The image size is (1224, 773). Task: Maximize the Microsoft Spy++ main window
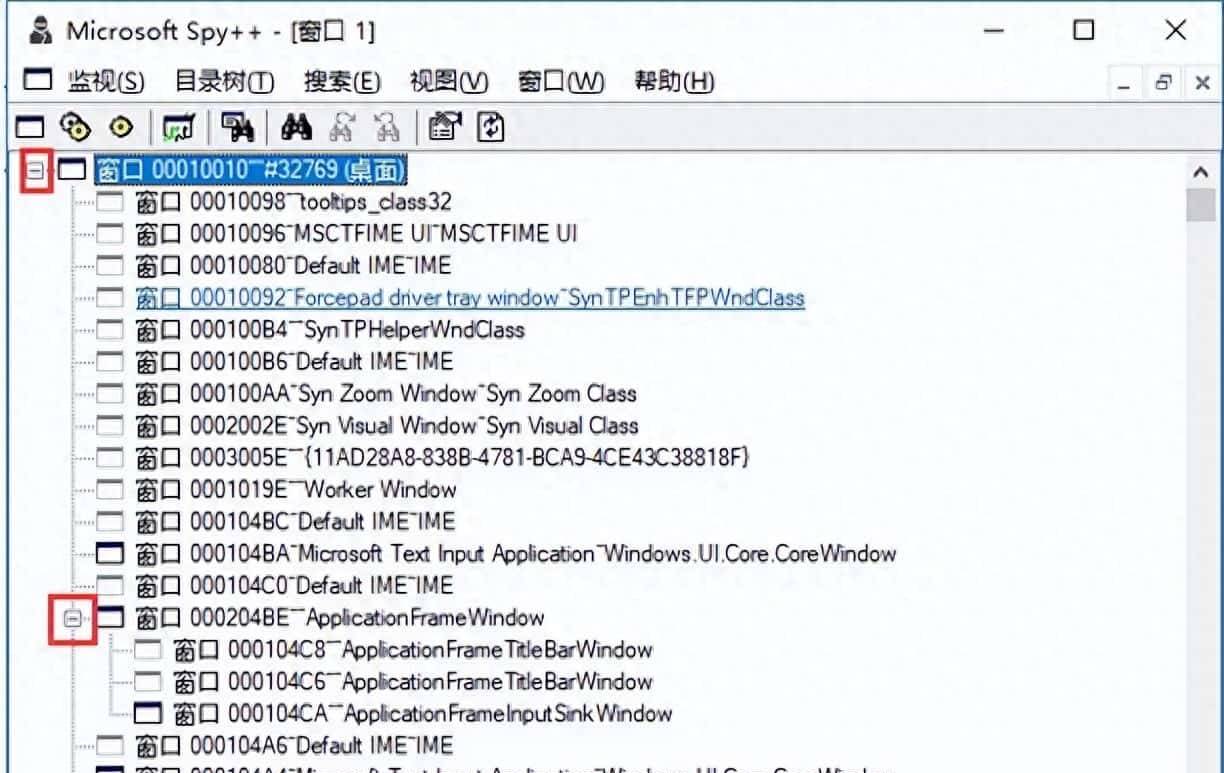pyautogui.click(x=1083, y=31)
